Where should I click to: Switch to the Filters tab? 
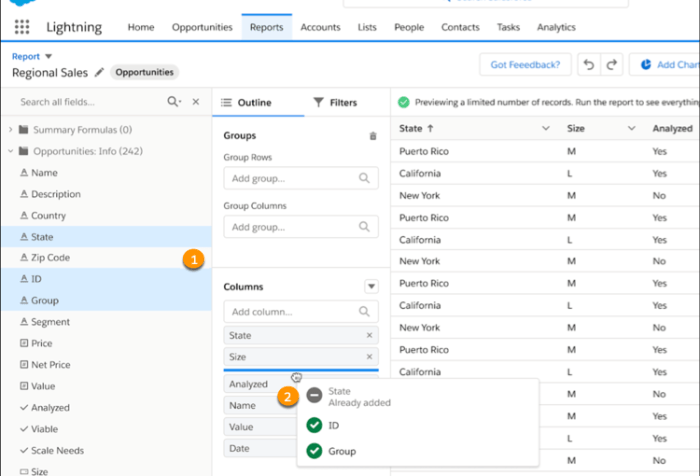tap(334, 102)
